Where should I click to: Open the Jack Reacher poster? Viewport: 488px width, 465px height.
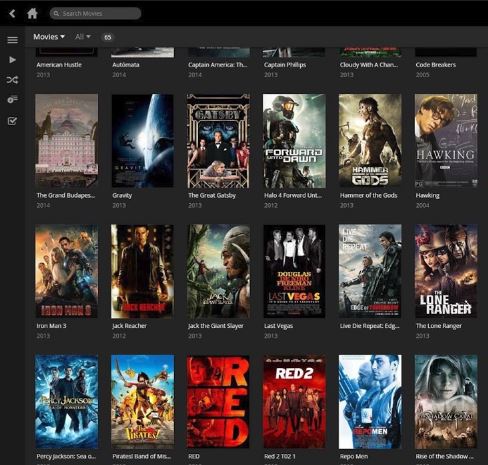142,271
